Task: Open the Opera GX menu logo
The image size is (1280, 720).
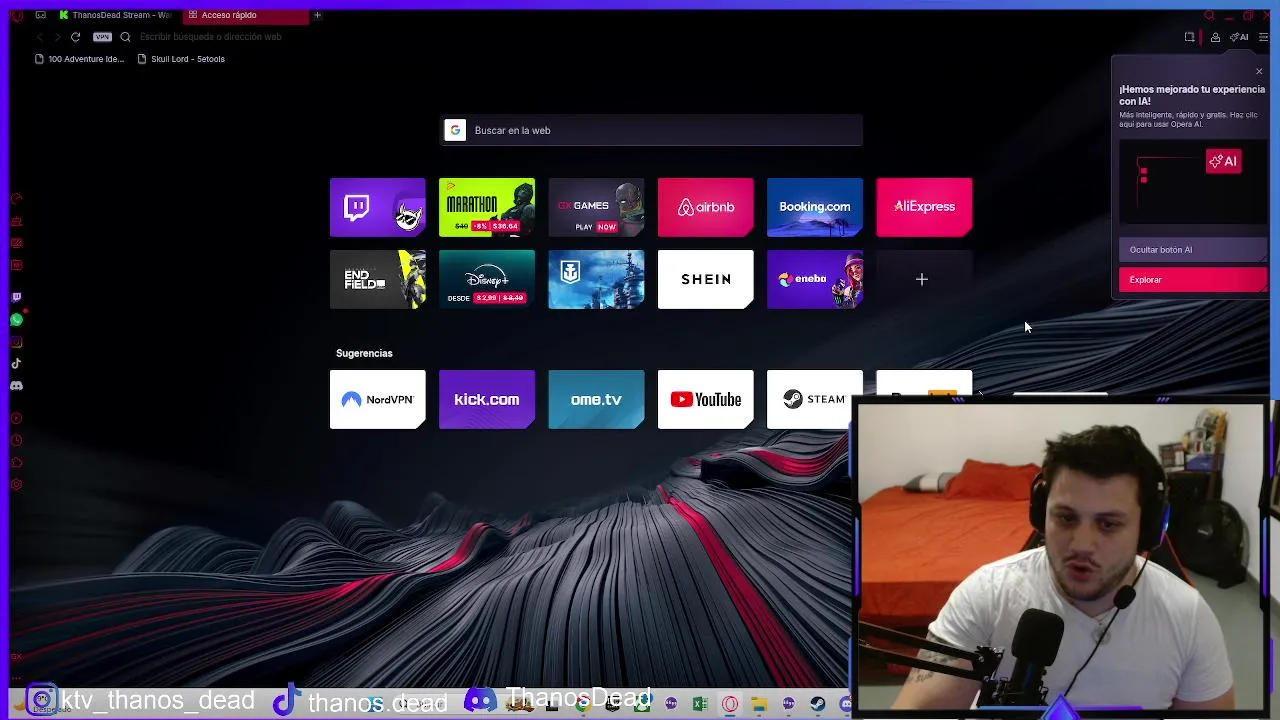Action: point(16,15)
